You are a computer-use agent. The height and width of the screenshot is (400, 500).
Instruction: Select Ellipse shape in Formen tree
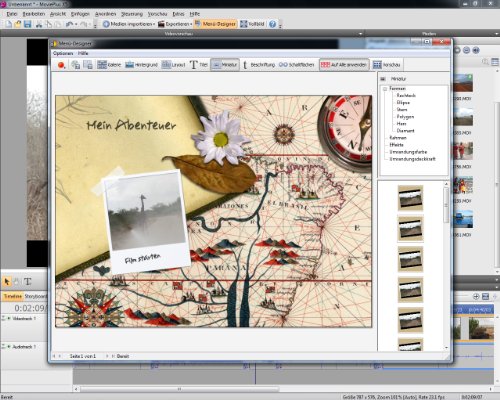[403, 102]
